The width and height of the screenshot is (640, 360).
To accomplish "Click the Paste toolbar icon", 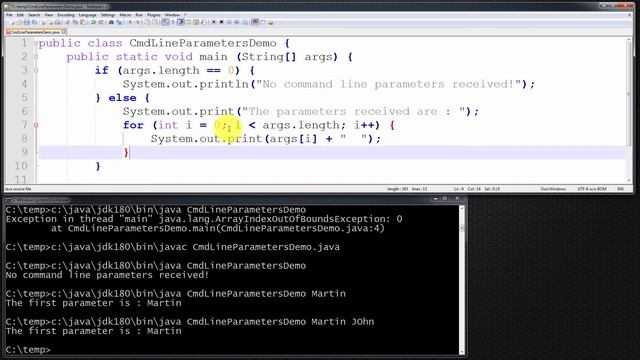I will click(83, 22).
